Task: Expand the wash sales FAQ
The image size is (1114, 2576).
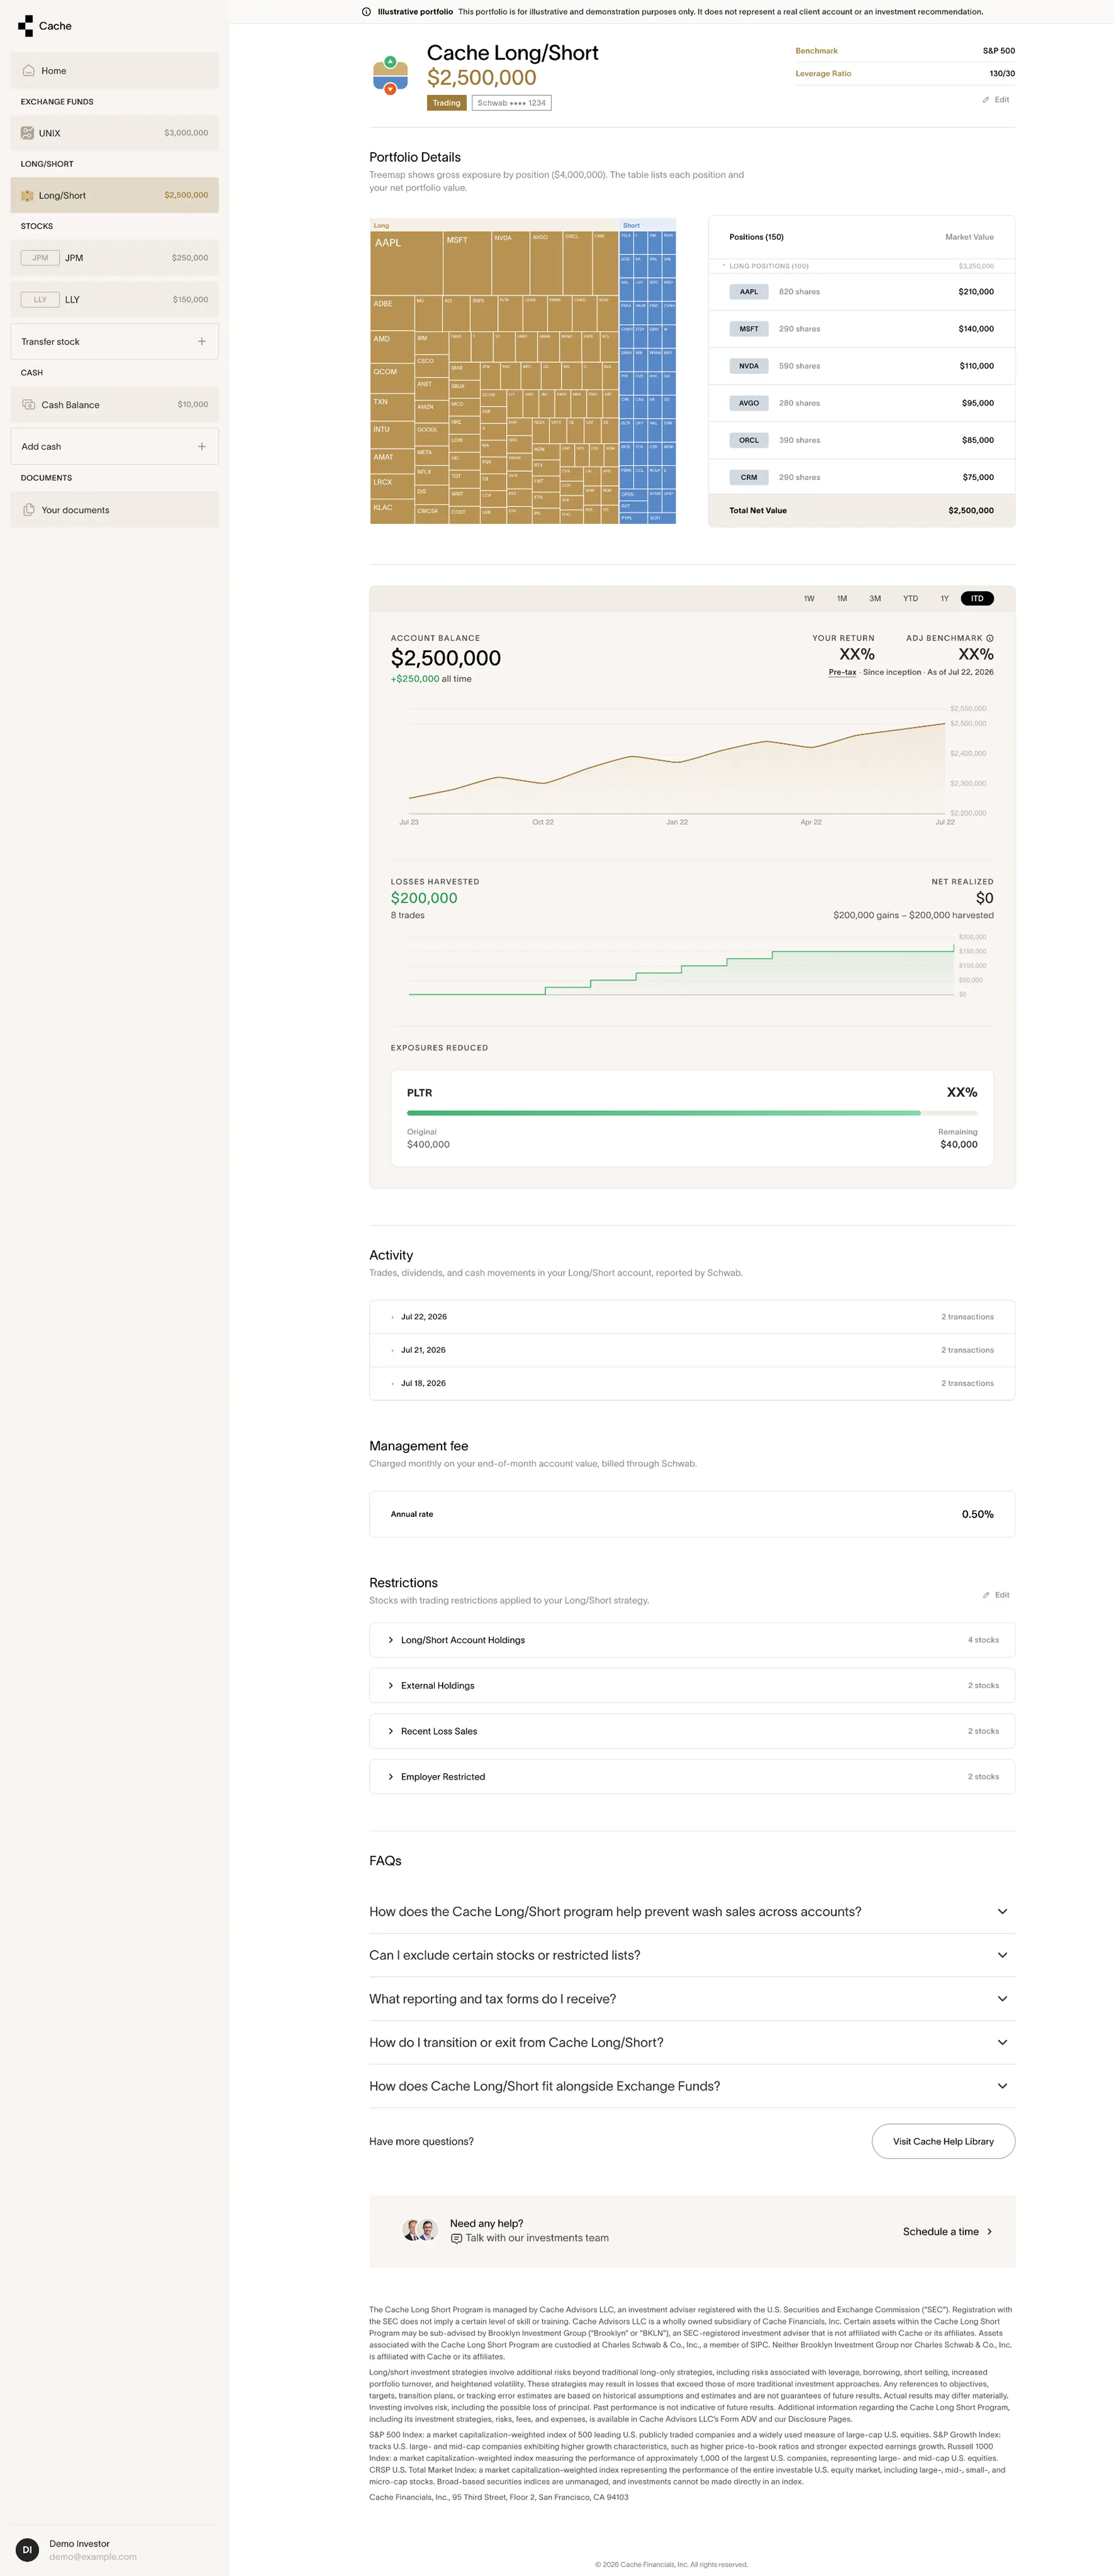Action: point(692,1912)
